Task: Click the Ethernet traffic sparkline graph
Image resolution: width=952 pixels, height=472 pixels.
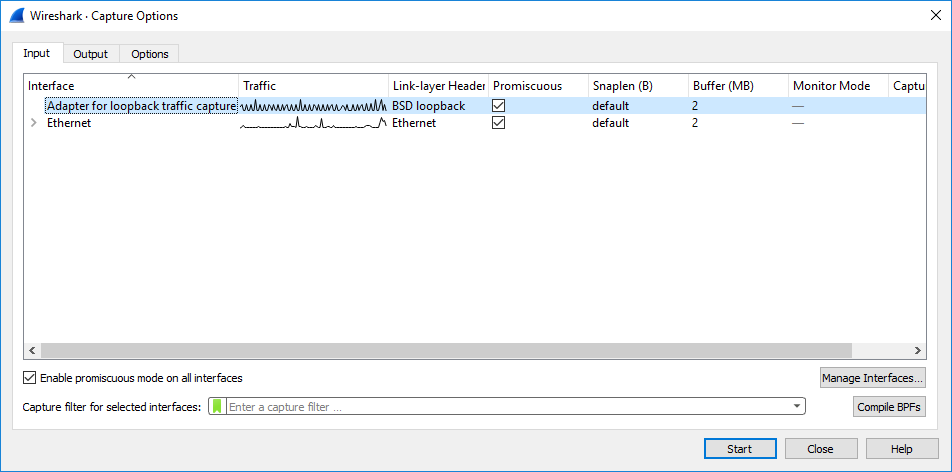Action: [x=313, y=124]
